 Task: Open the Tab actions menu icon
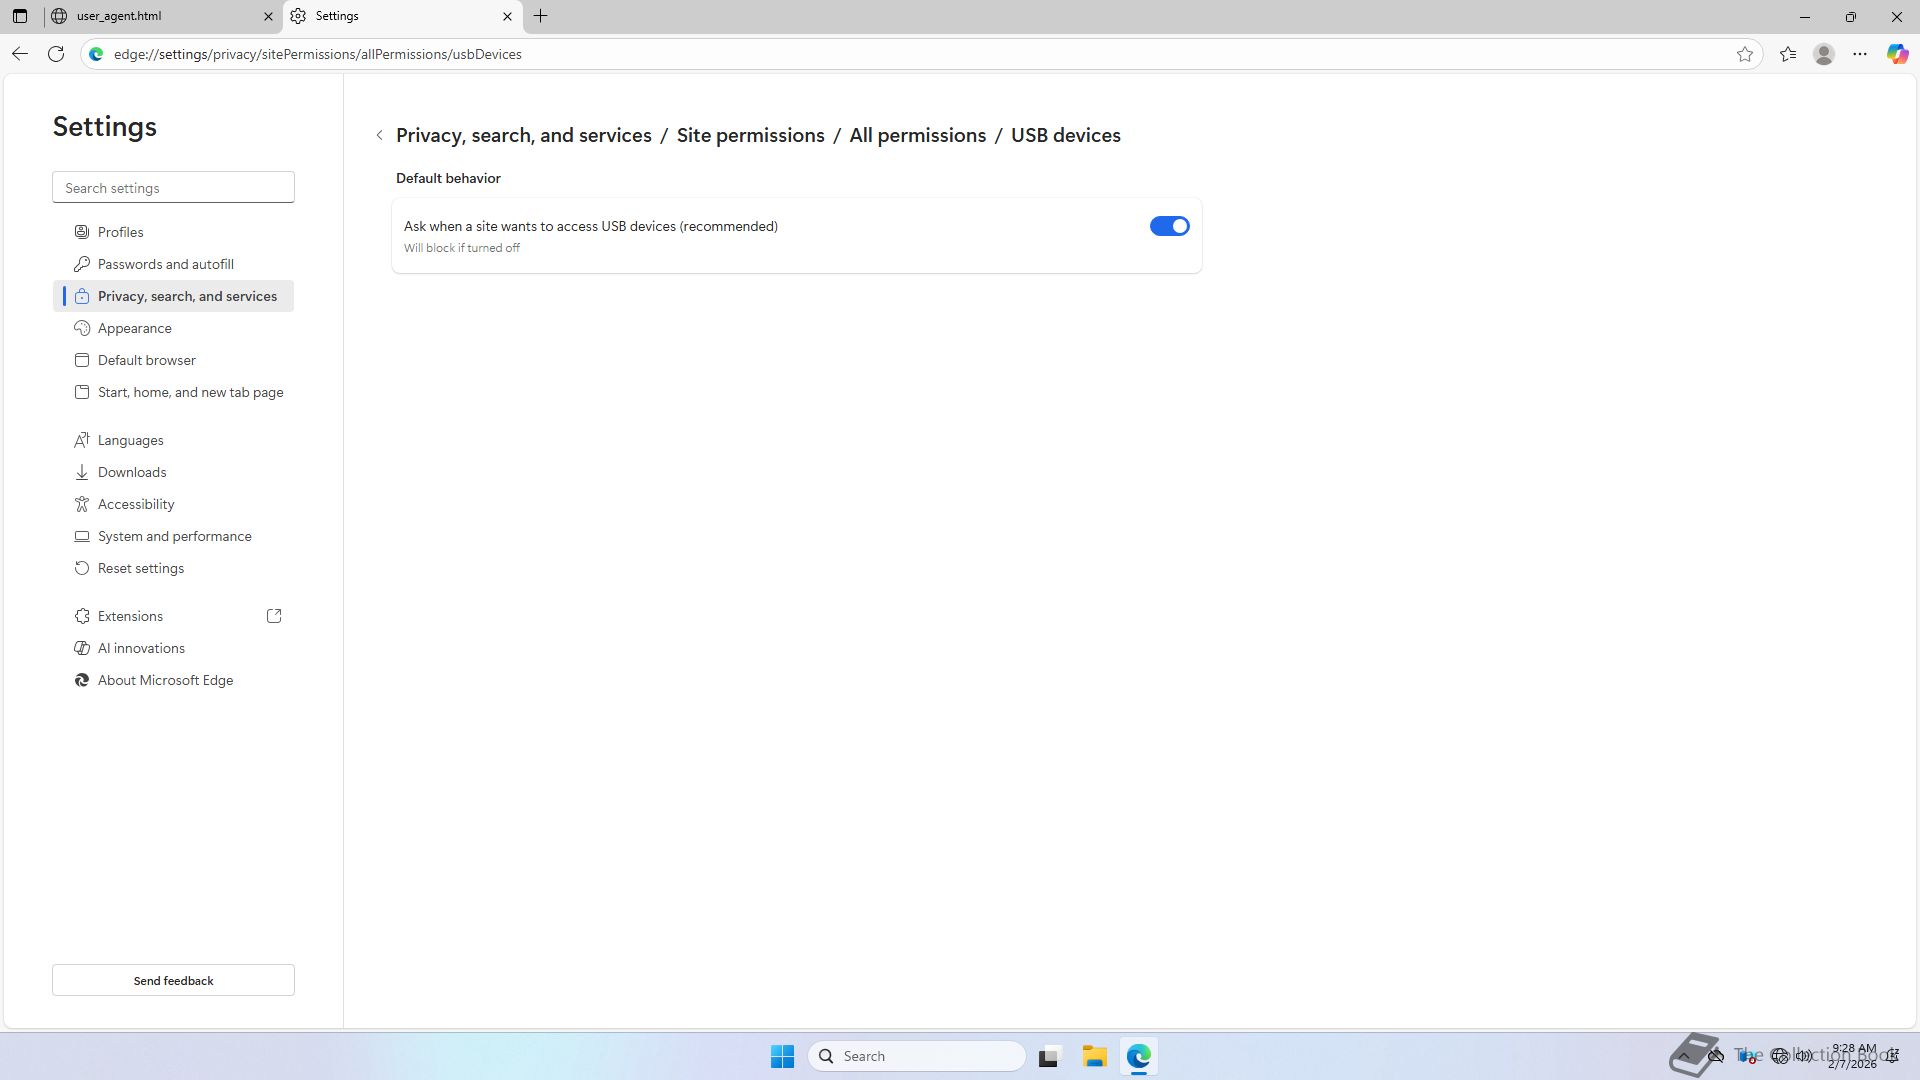tap(20, 16)
